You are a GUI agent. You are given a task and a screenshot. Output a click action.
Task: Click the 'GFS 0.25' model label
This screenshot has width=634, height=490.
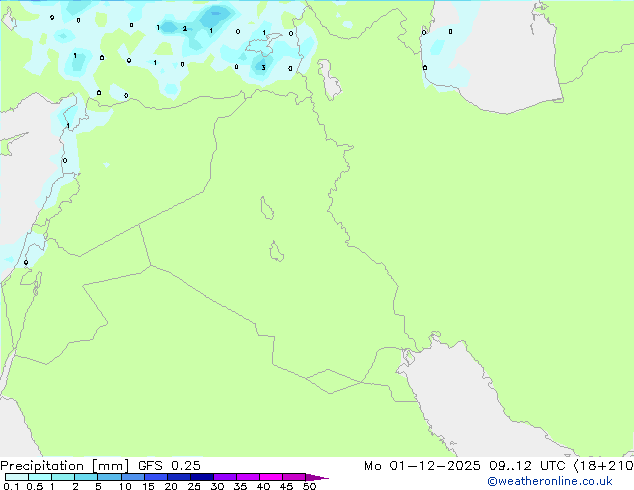pyautogui.click(x=169, y=466)
